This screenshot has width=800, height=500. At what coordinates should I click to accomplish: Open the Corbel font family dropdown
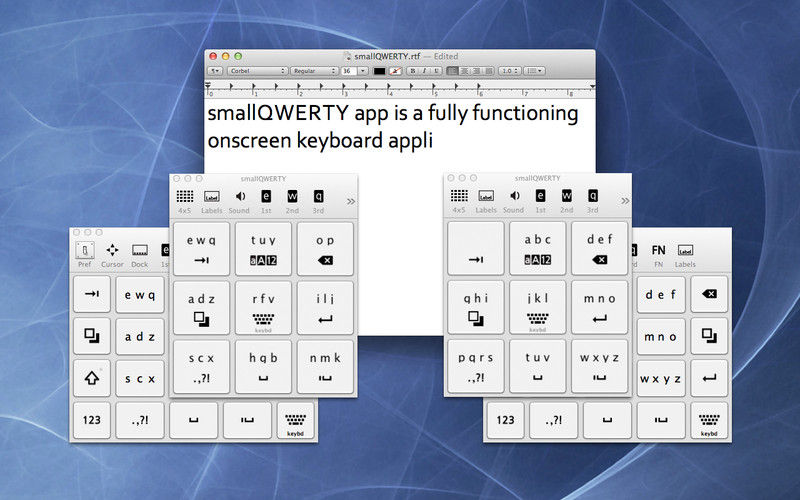tap(258, 71)
